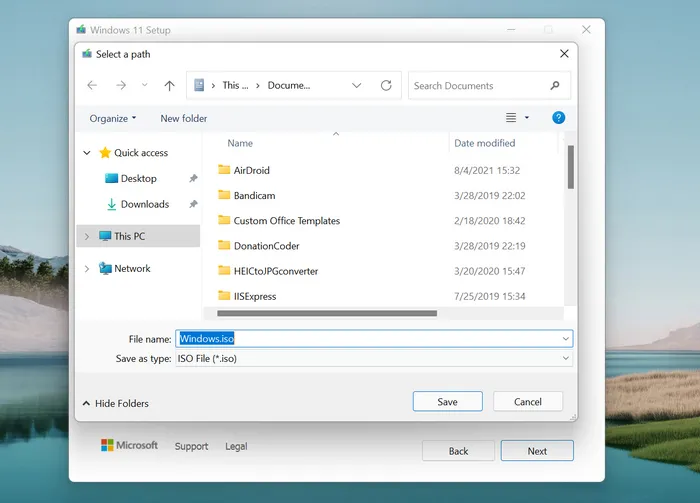Close the Select a path dialog

pos(564,54)
